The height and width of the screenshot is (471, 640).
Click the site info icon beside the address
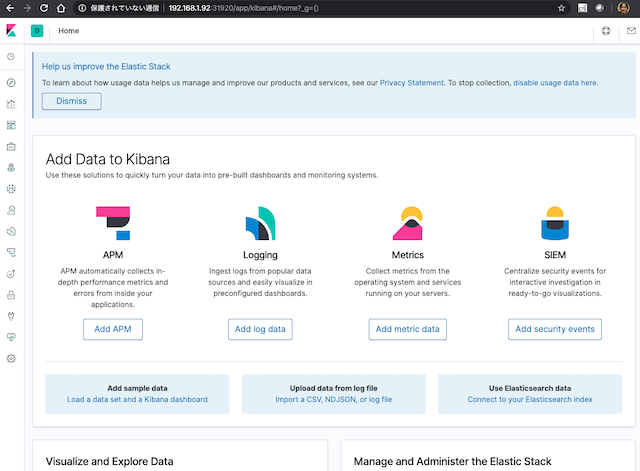pos(82,8)
